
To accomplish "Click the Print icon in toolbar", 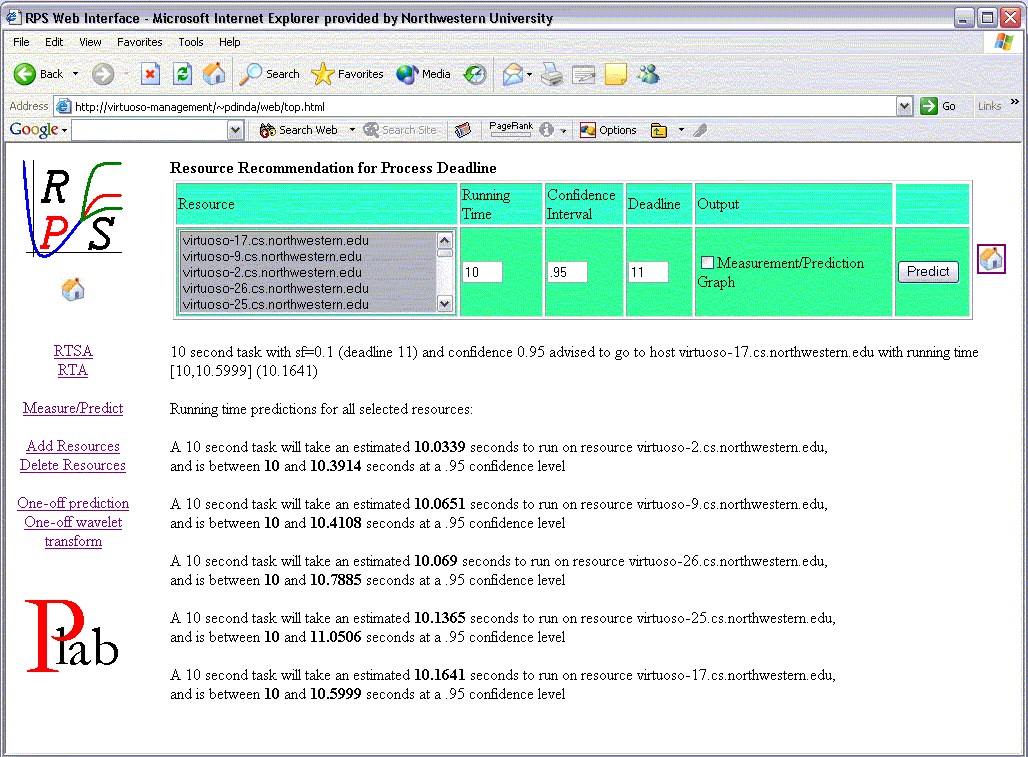I will pyautogui.click(x=552, y=74).
